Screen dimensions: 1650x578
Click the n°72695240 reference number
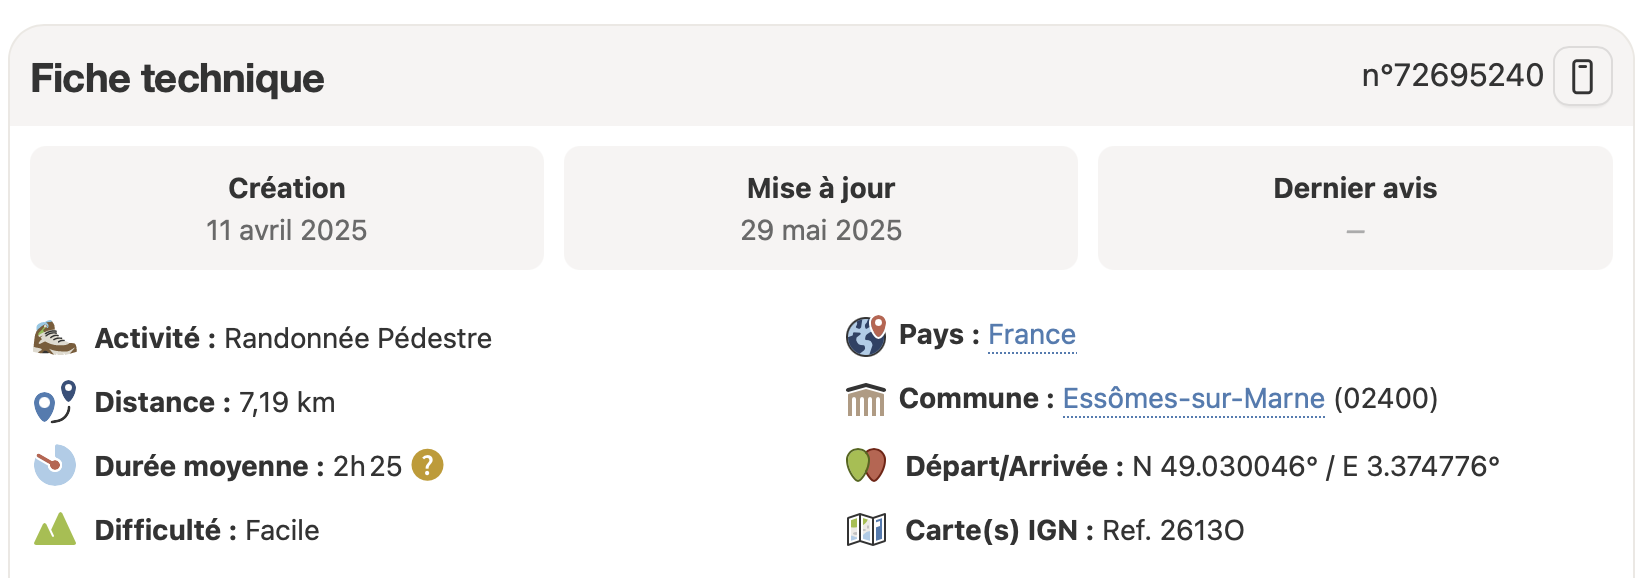pyautogui.click(x=1452, y=76)
